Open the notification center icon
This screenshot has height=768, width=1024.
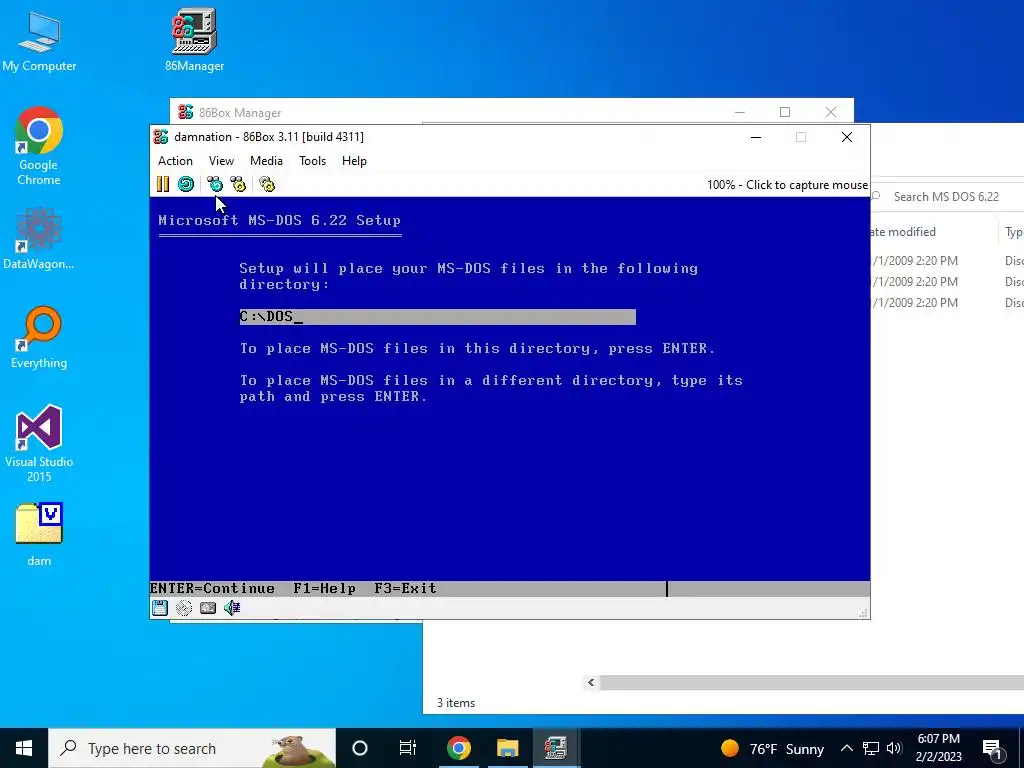pyautogui.click(x=993, y=748)
